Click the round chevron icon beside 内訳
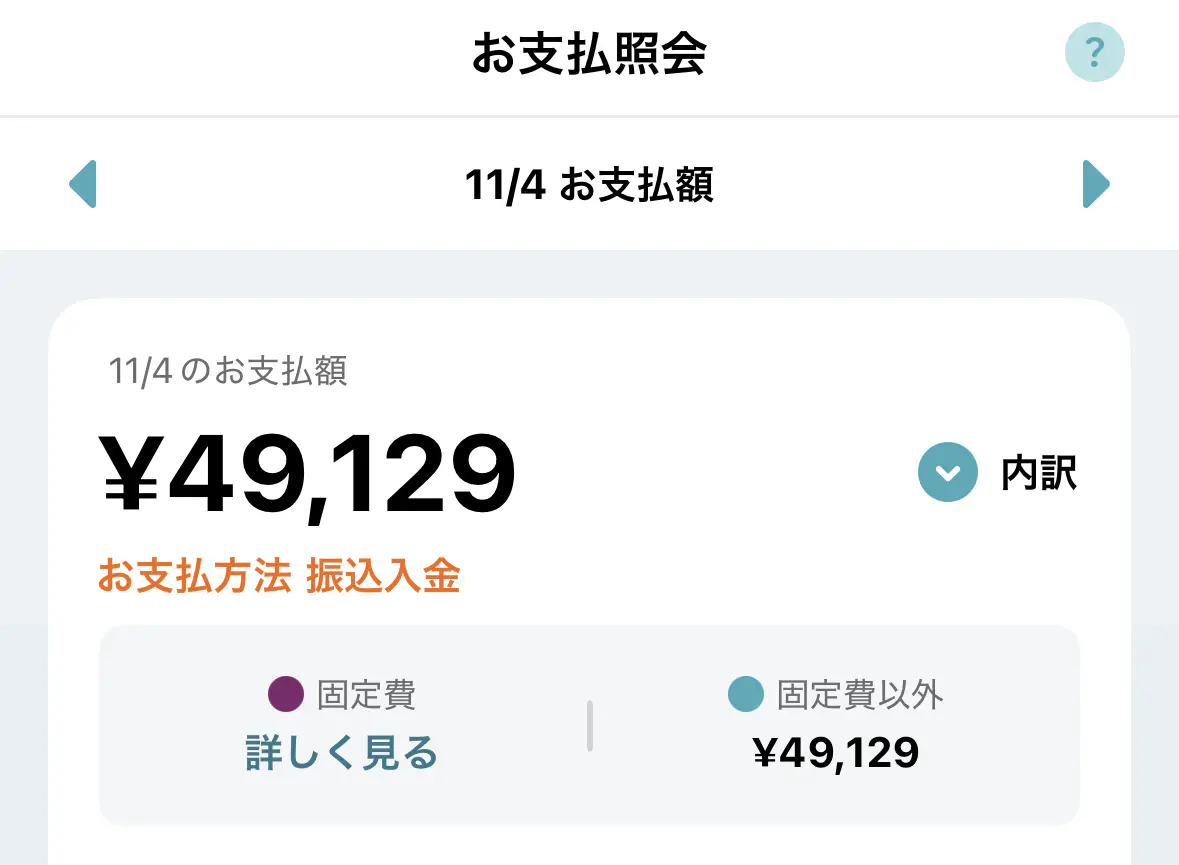Screen dimensions: 1179x865 point(947,472)
